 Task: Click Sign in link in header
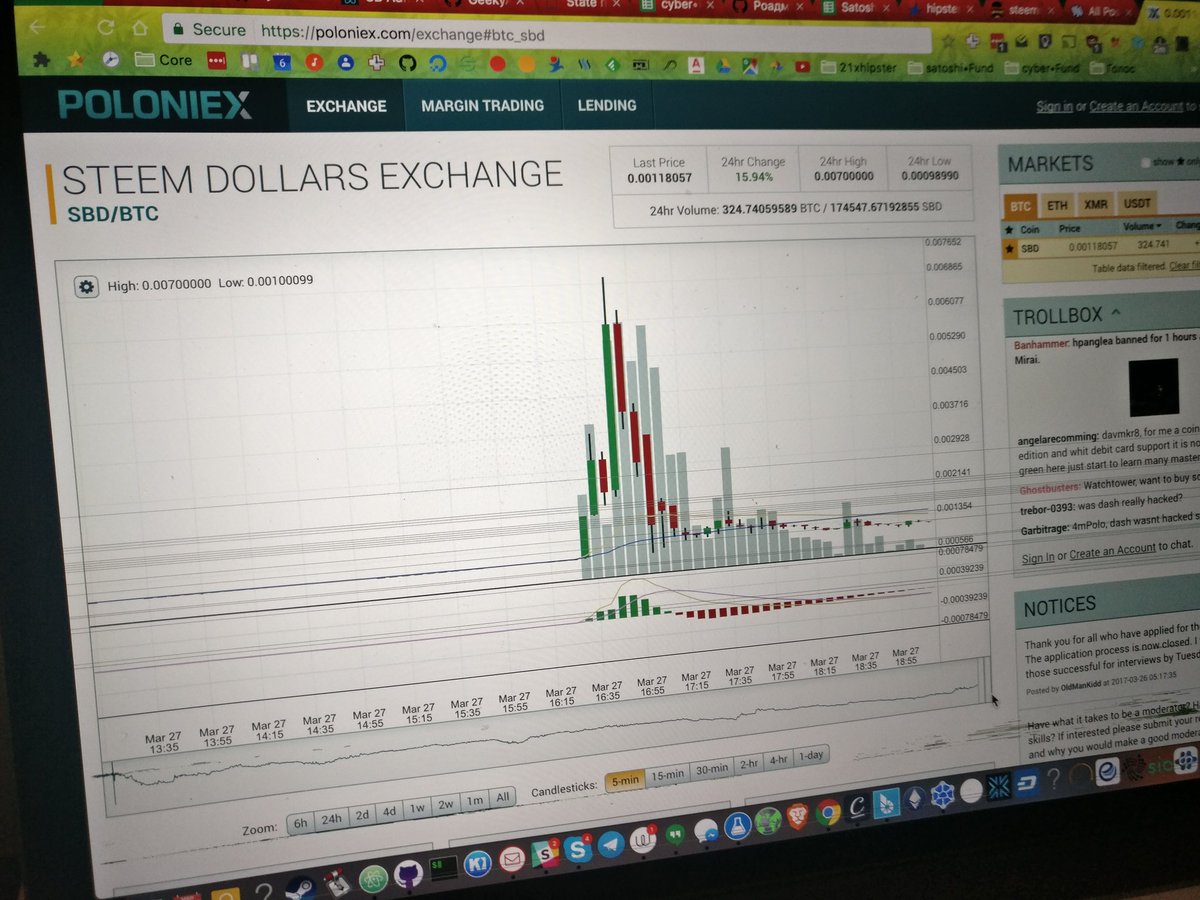(1054, 107)
